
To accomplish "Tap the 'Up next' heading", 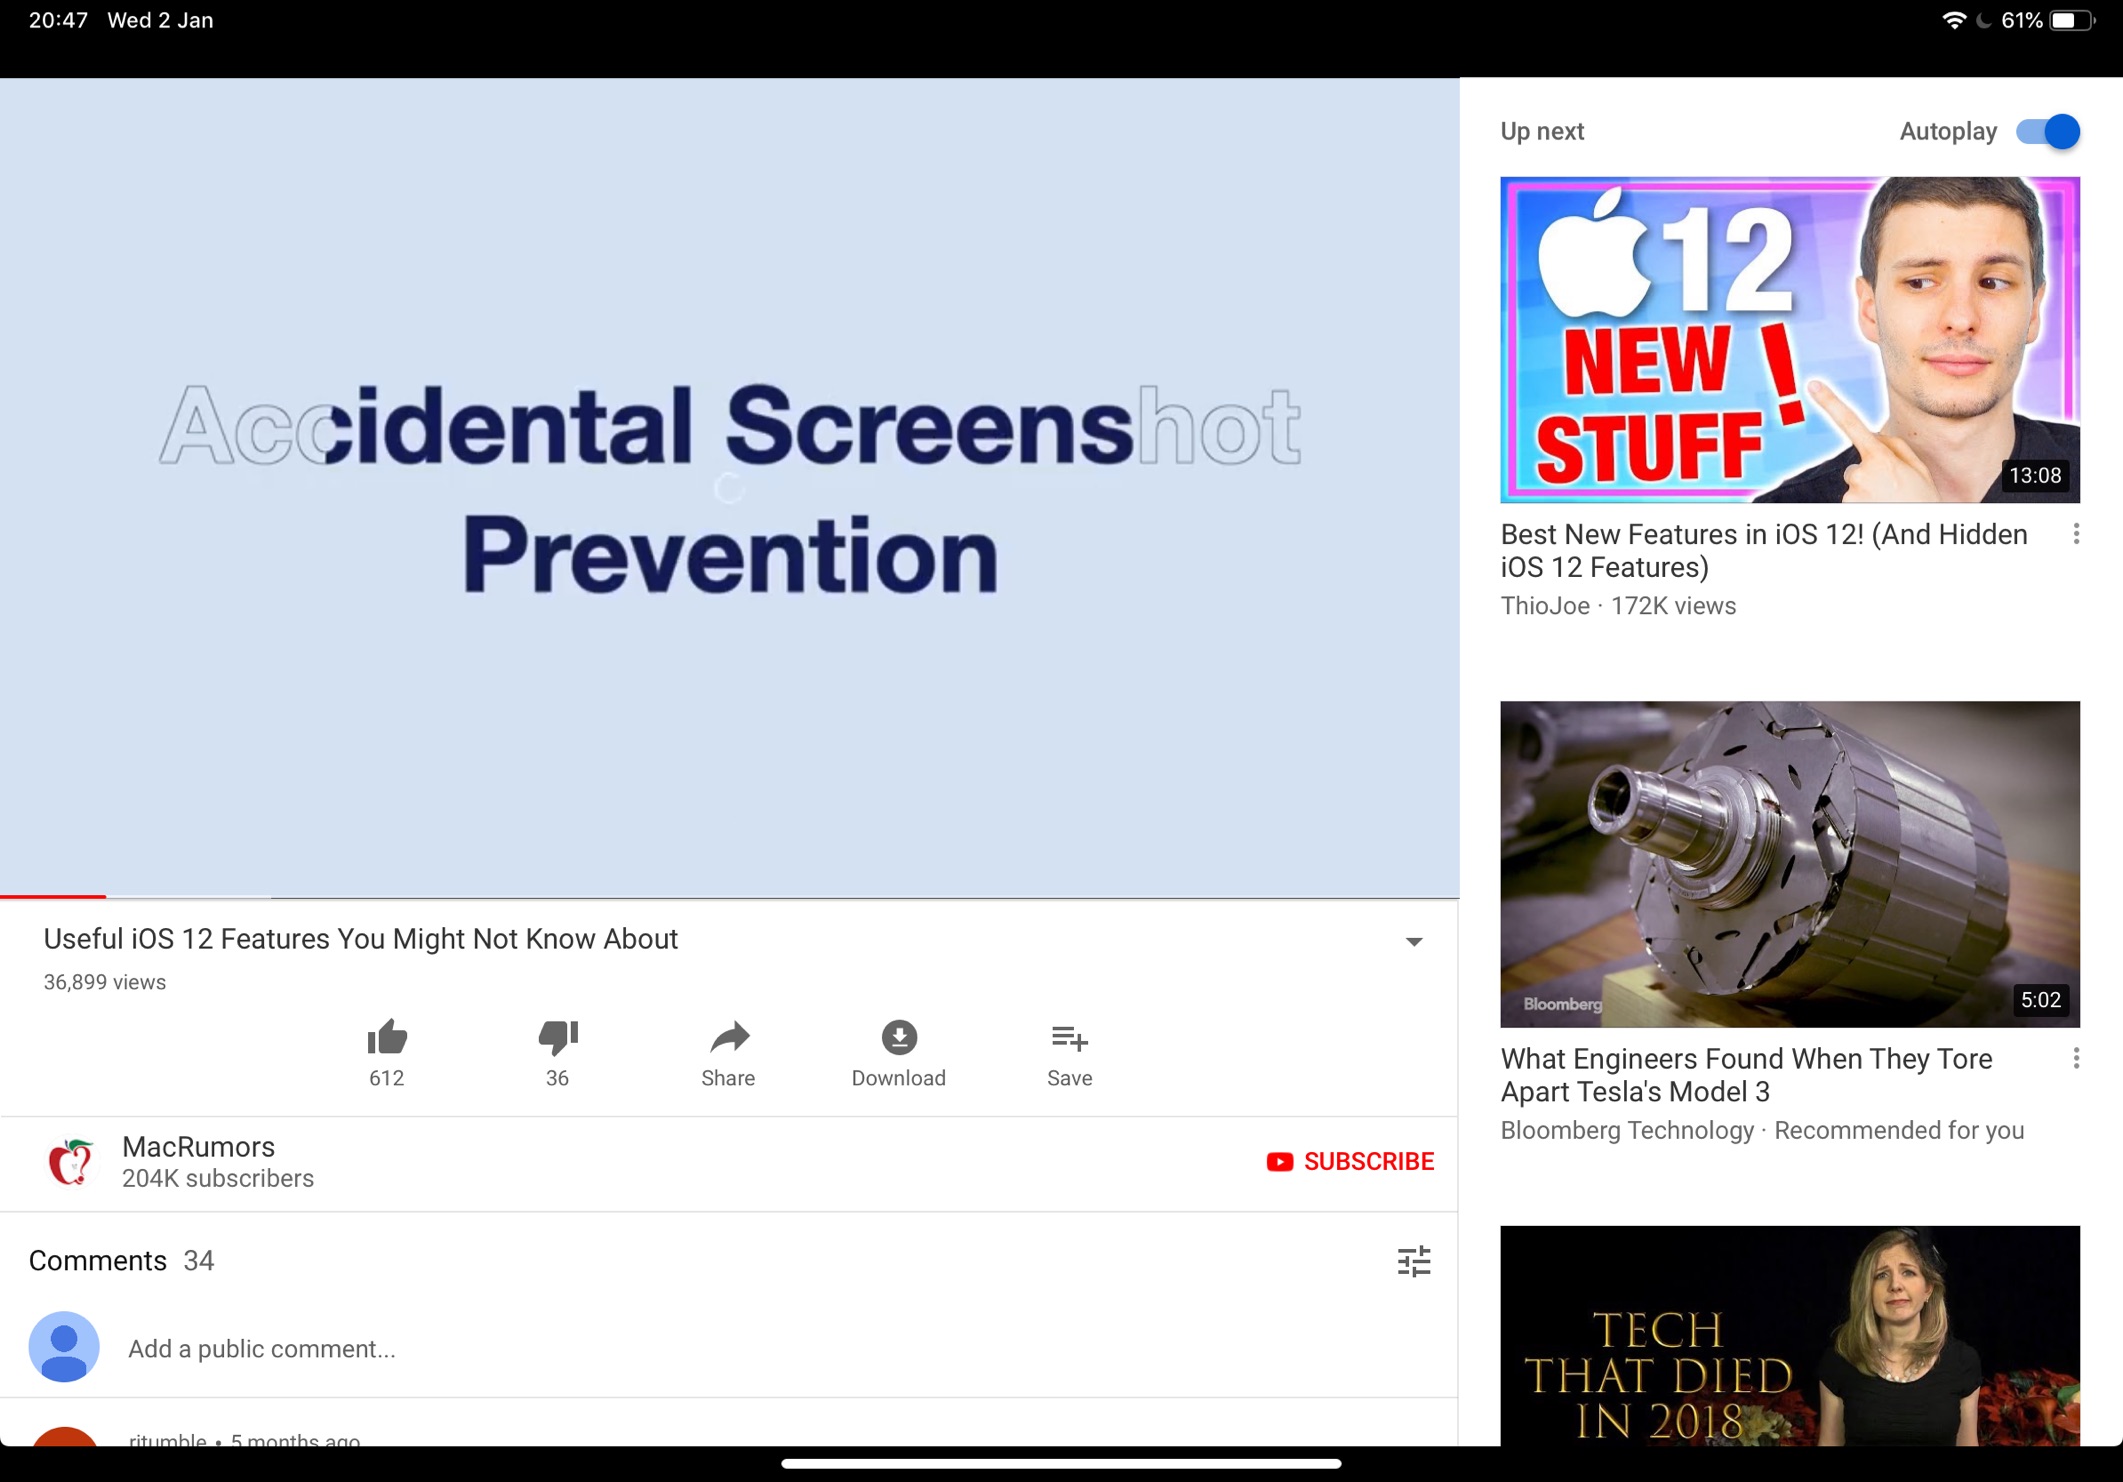I will tap(1542, 131).
